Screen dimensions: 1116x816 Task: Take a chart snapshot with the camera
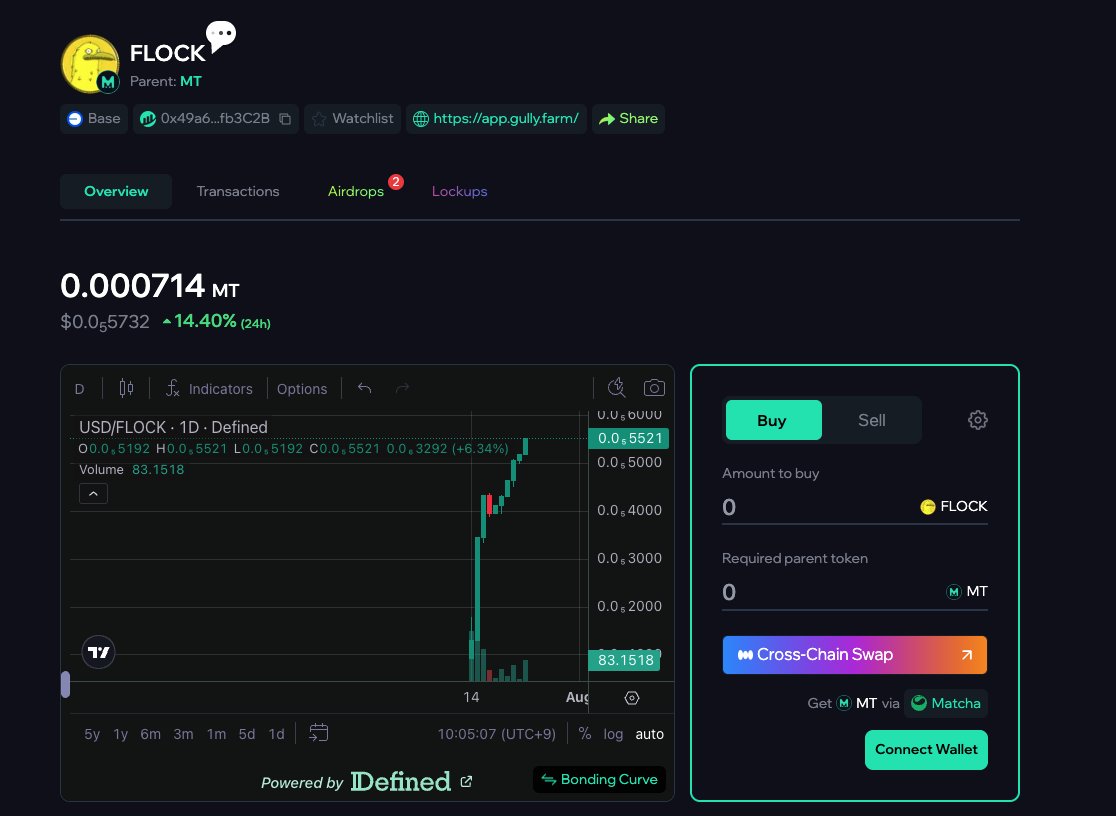point(654,387)
